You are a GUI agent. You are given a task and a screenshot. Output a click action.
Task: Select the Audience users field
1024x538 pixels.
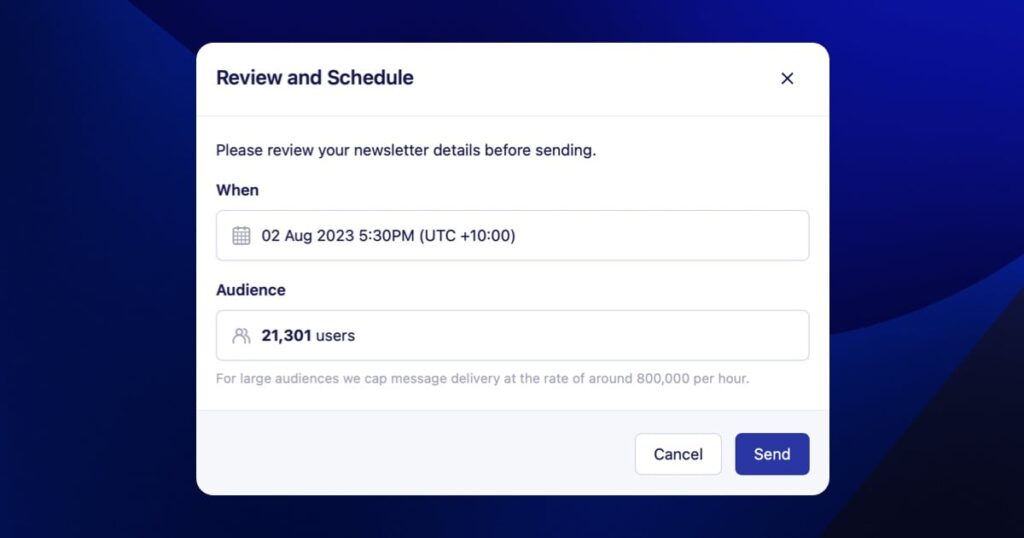coord(512,336)
